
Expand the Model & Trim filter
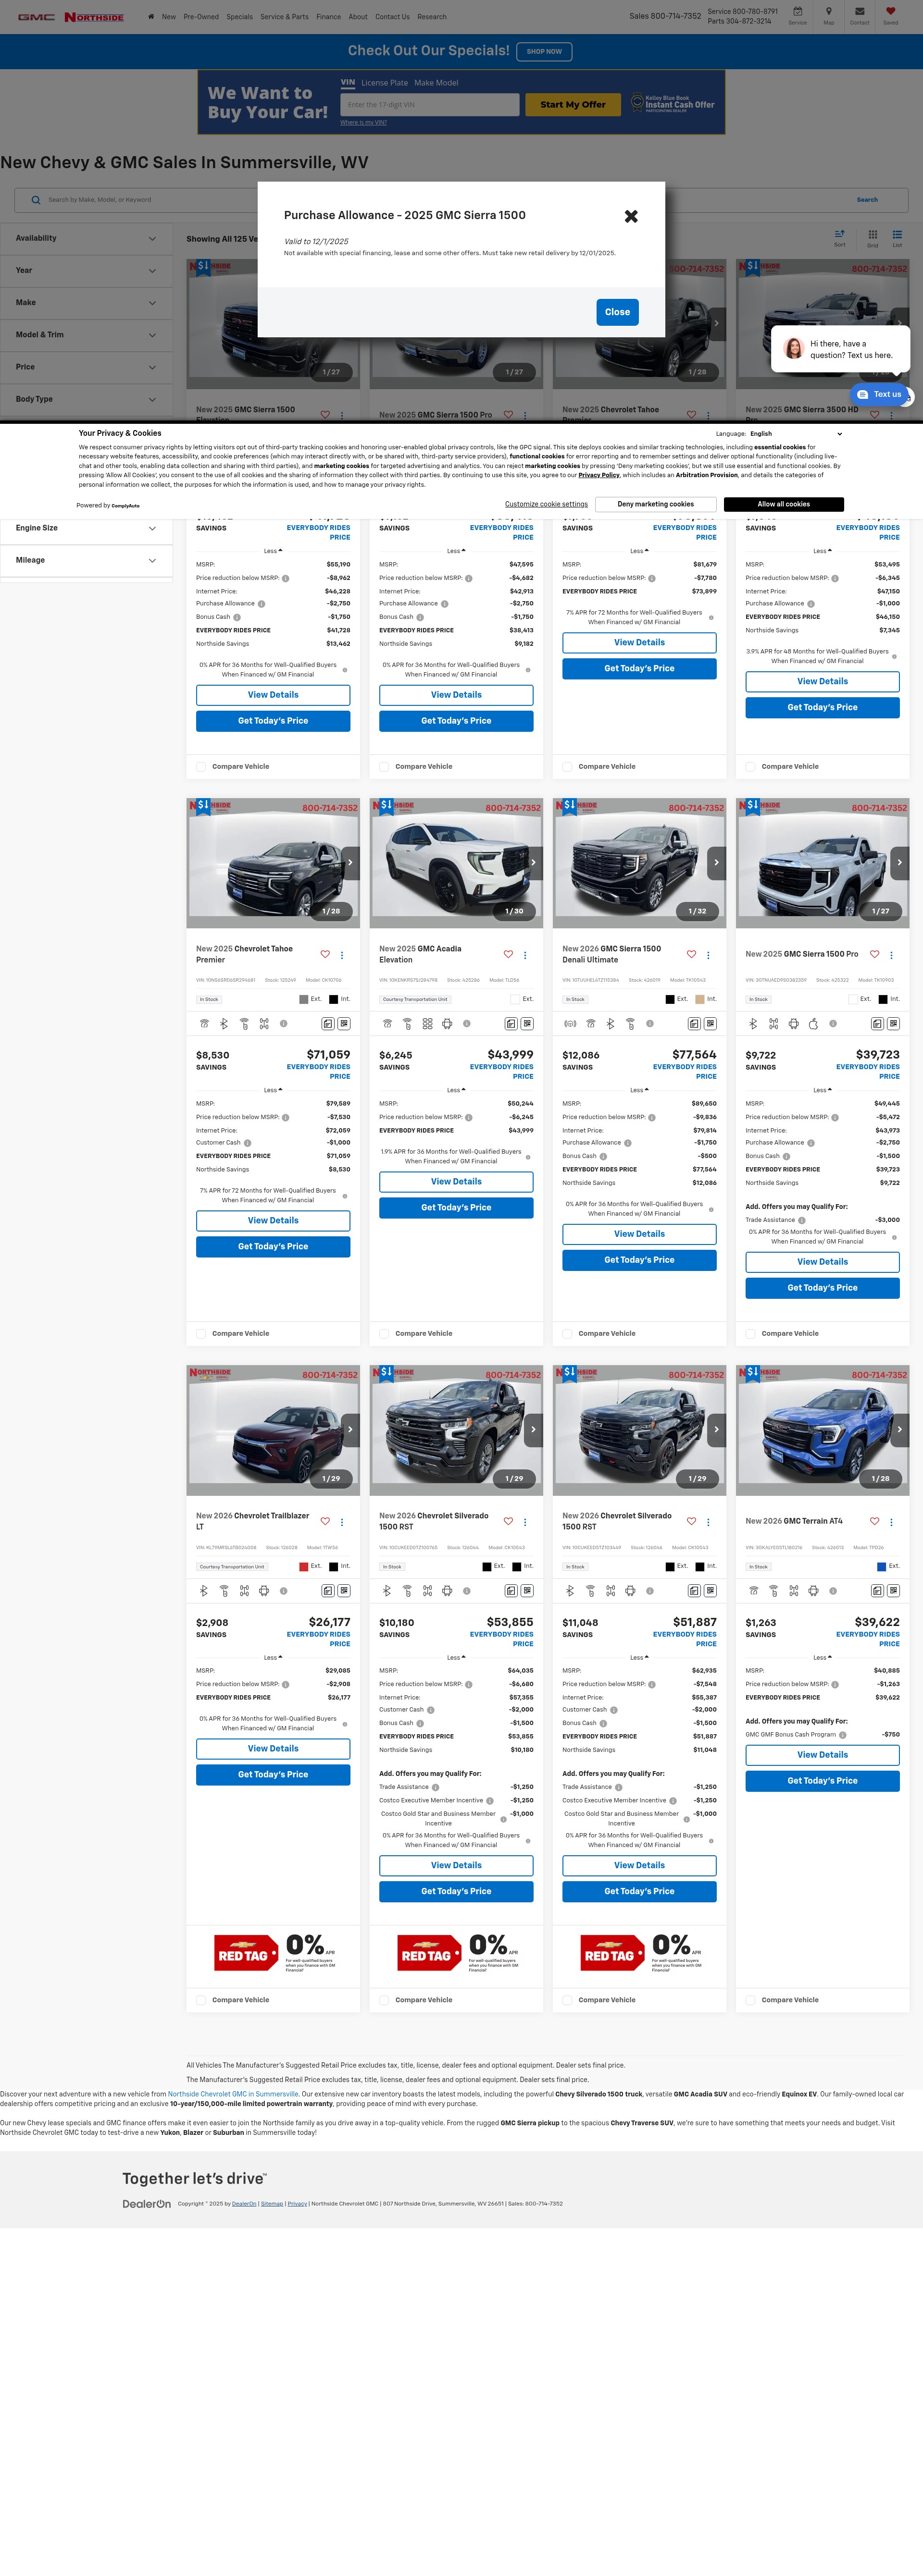86,335
